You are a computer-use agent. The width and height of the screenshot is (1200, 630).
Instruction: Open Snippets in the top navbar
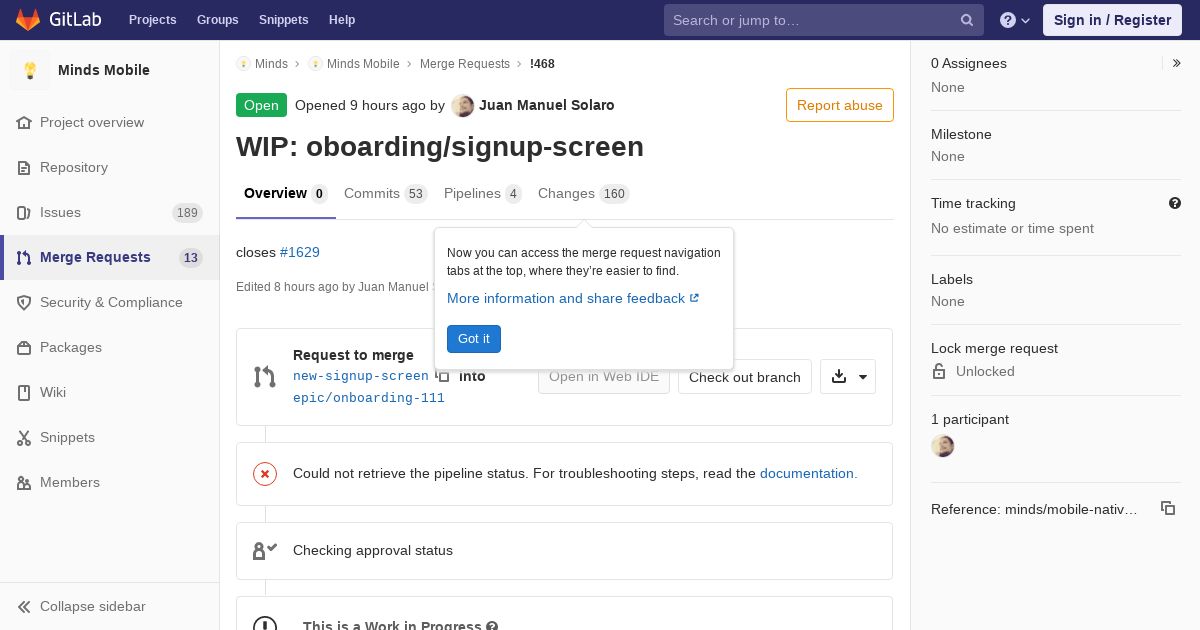click(x=284, y=20)
